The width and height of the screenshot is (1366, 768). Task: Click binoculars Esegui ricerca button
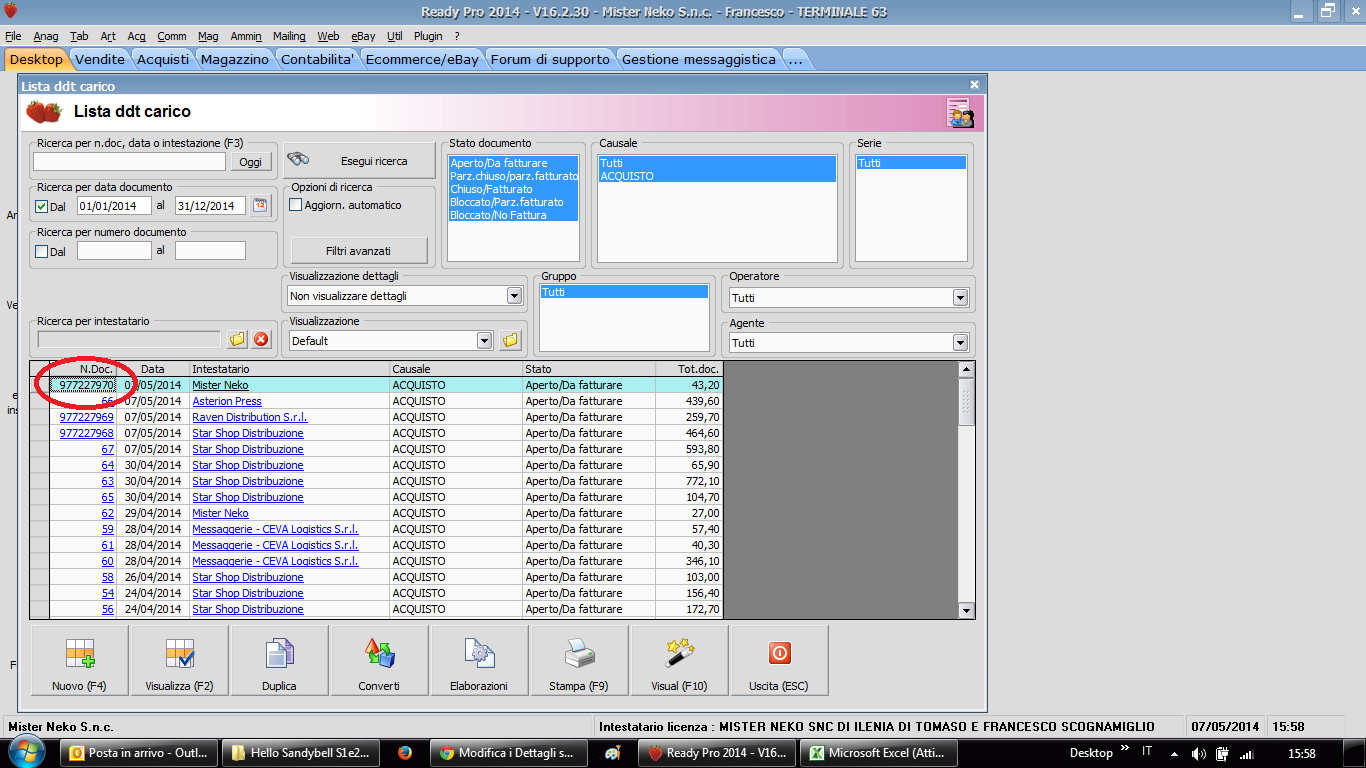(x=360, y=161)
